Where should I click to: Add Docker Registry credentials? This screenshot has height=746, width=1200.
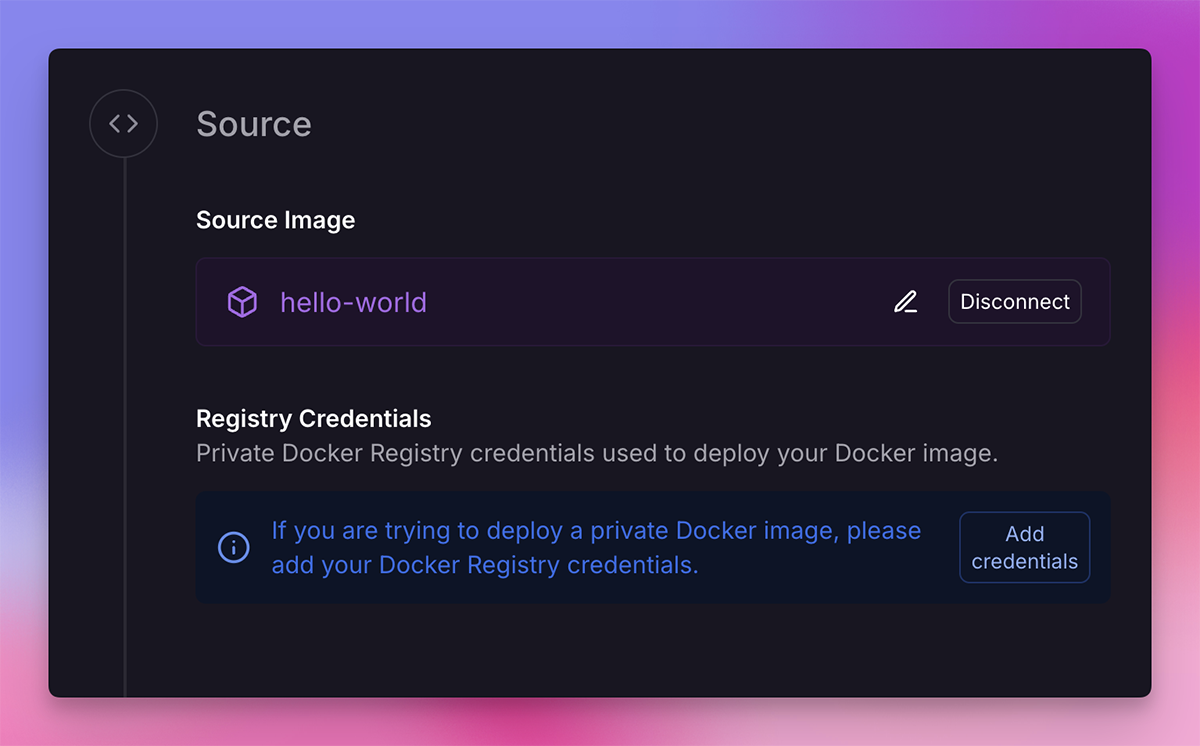click(1025, 547)
